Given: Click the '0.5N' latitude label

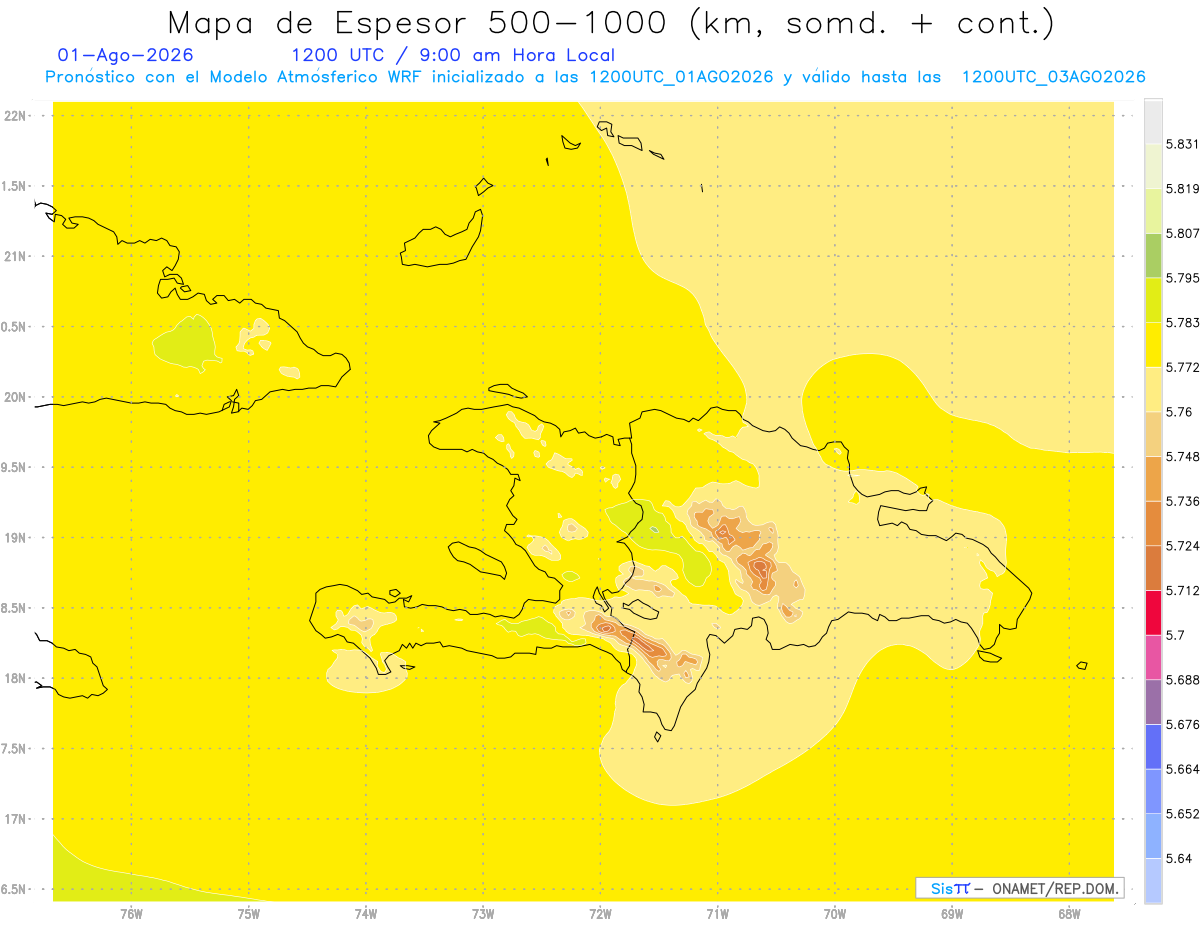Looking at the screenshot, I should click(15, 327).
